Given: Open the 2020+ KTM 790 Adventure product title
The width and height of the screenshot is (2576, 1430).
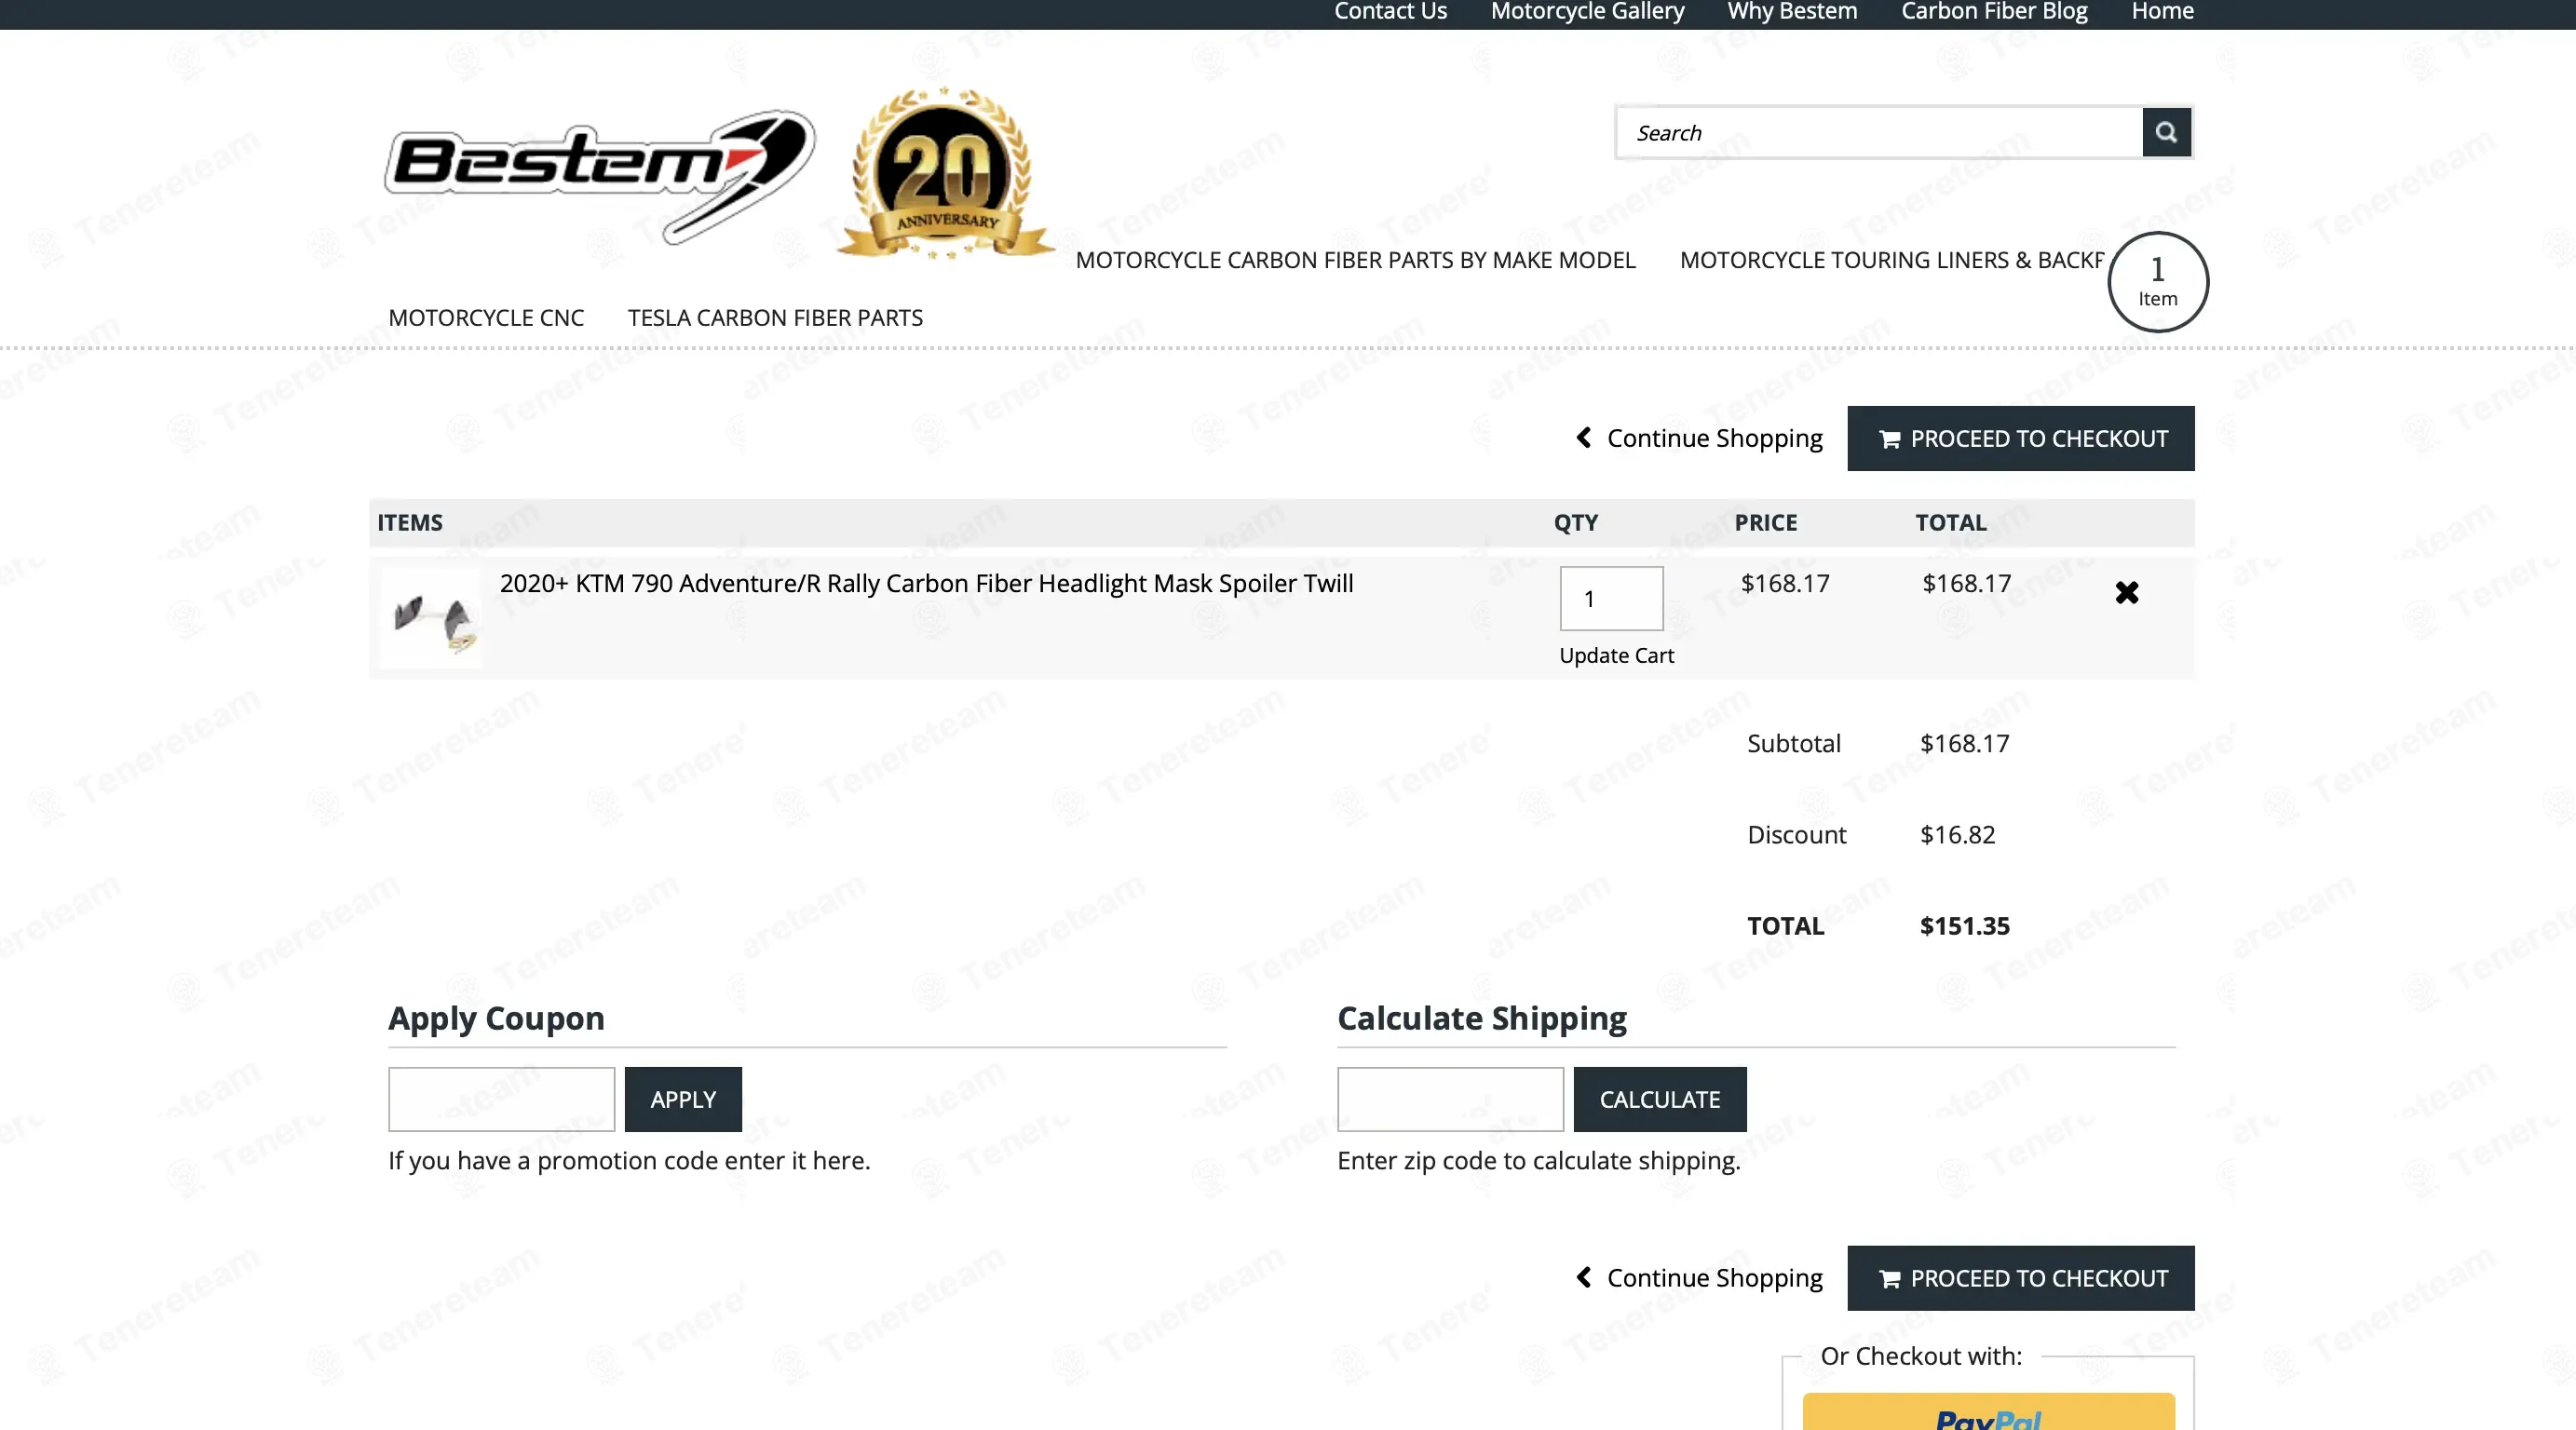Looking at the screenshot, I should point(926,583).
